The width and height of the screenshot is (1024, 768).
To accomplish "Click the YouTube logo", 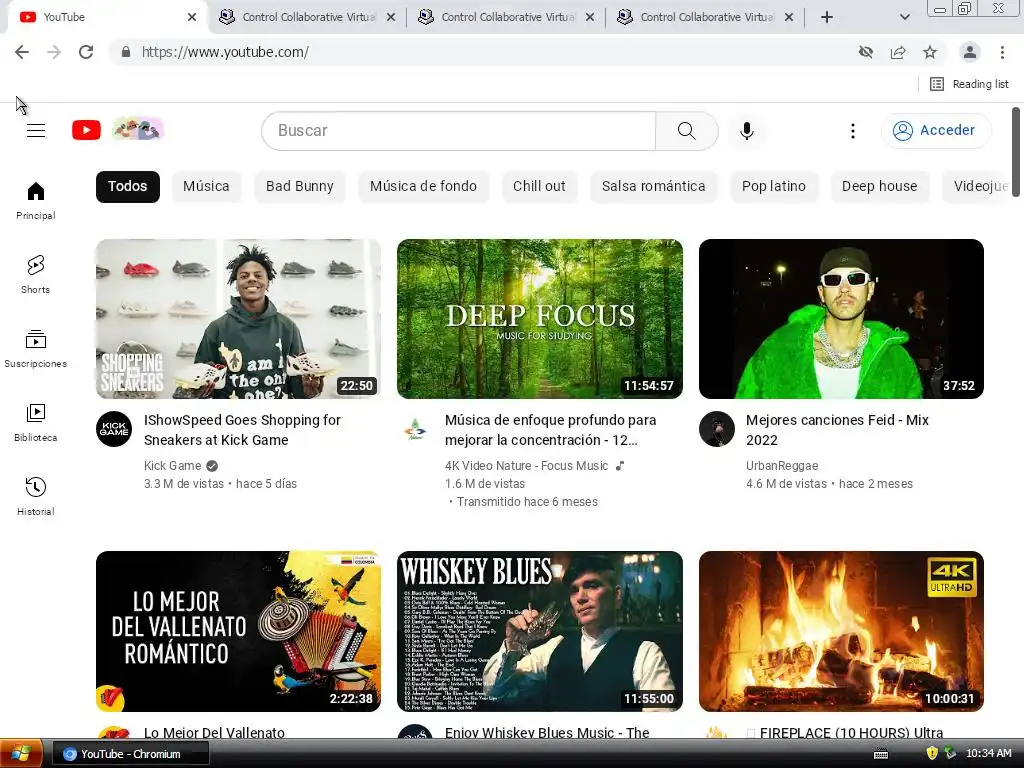I will pyautogui.click(x=86, y=130).
